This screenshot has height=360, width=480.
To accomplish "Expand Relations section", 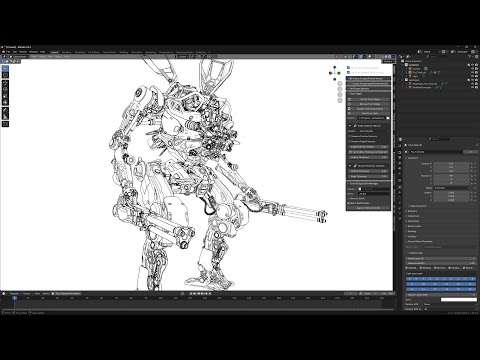I will tap(412, 211).
